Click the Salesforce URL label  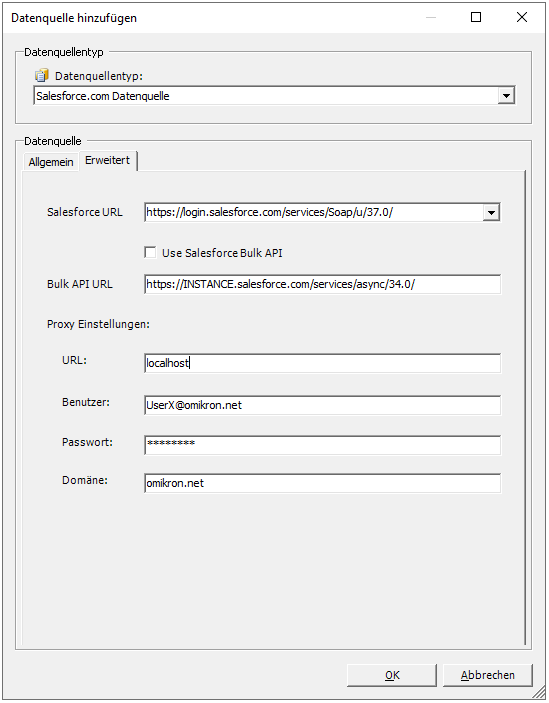85,212
